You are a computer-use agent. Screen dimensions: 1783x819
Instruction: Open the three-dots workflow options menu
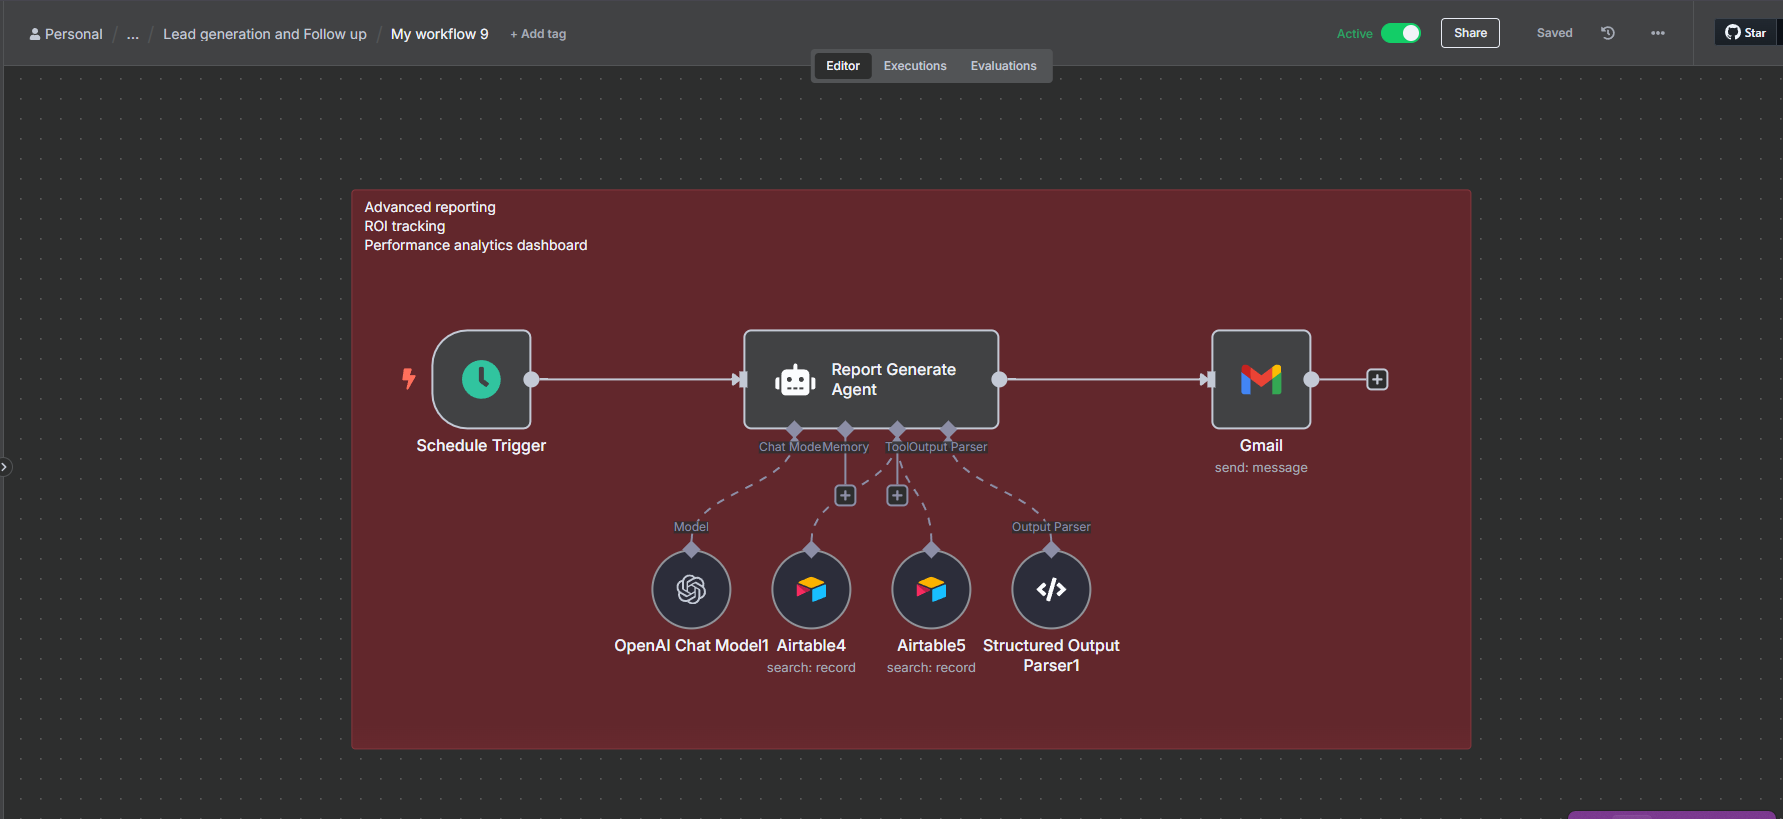click(x=1658, y=33)
